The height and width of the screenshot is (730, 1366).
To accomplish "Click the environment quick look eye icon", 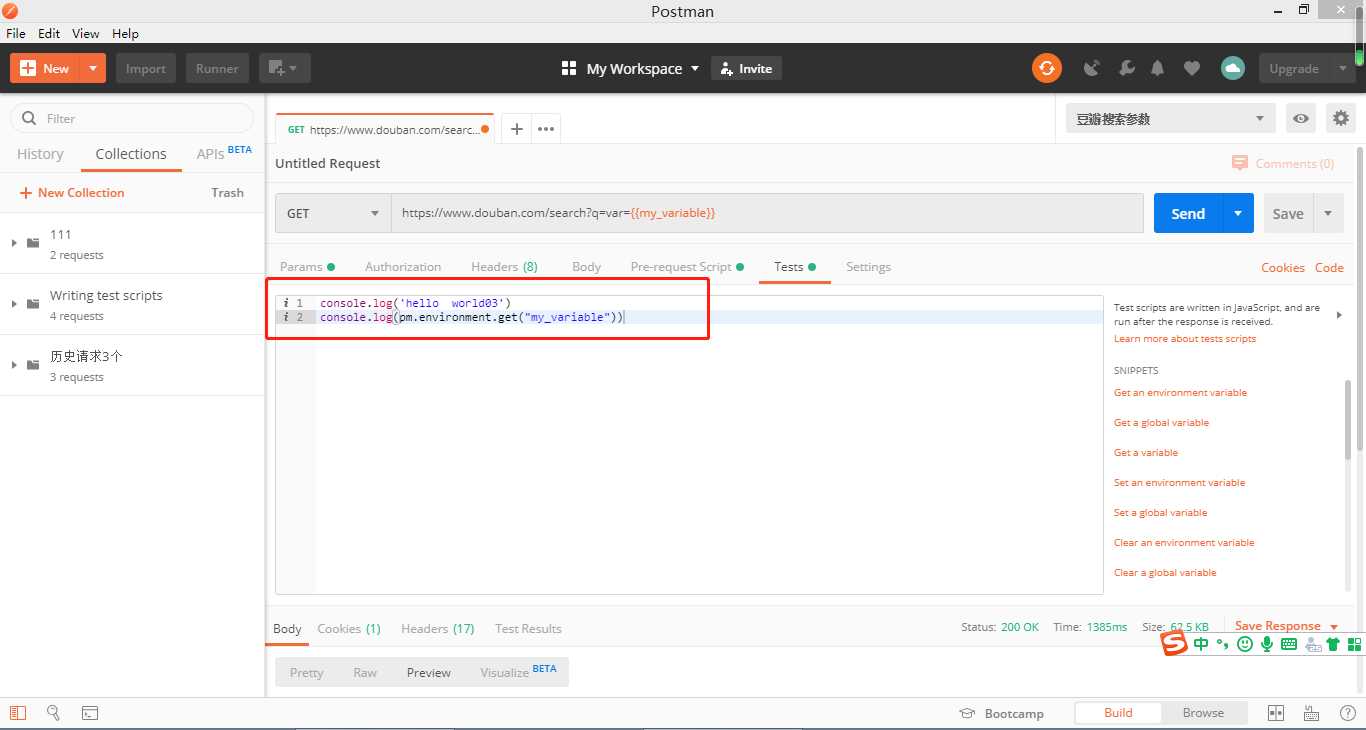I will [1300, 118].
